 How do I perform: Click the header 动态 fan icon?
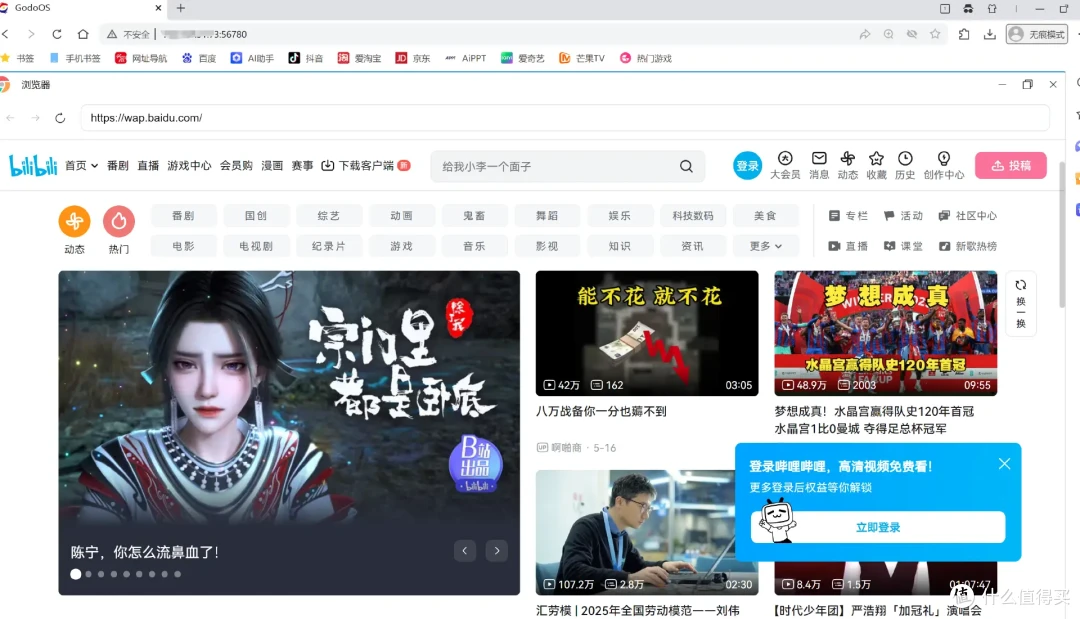pyautogui.click(x=848, y=158)
